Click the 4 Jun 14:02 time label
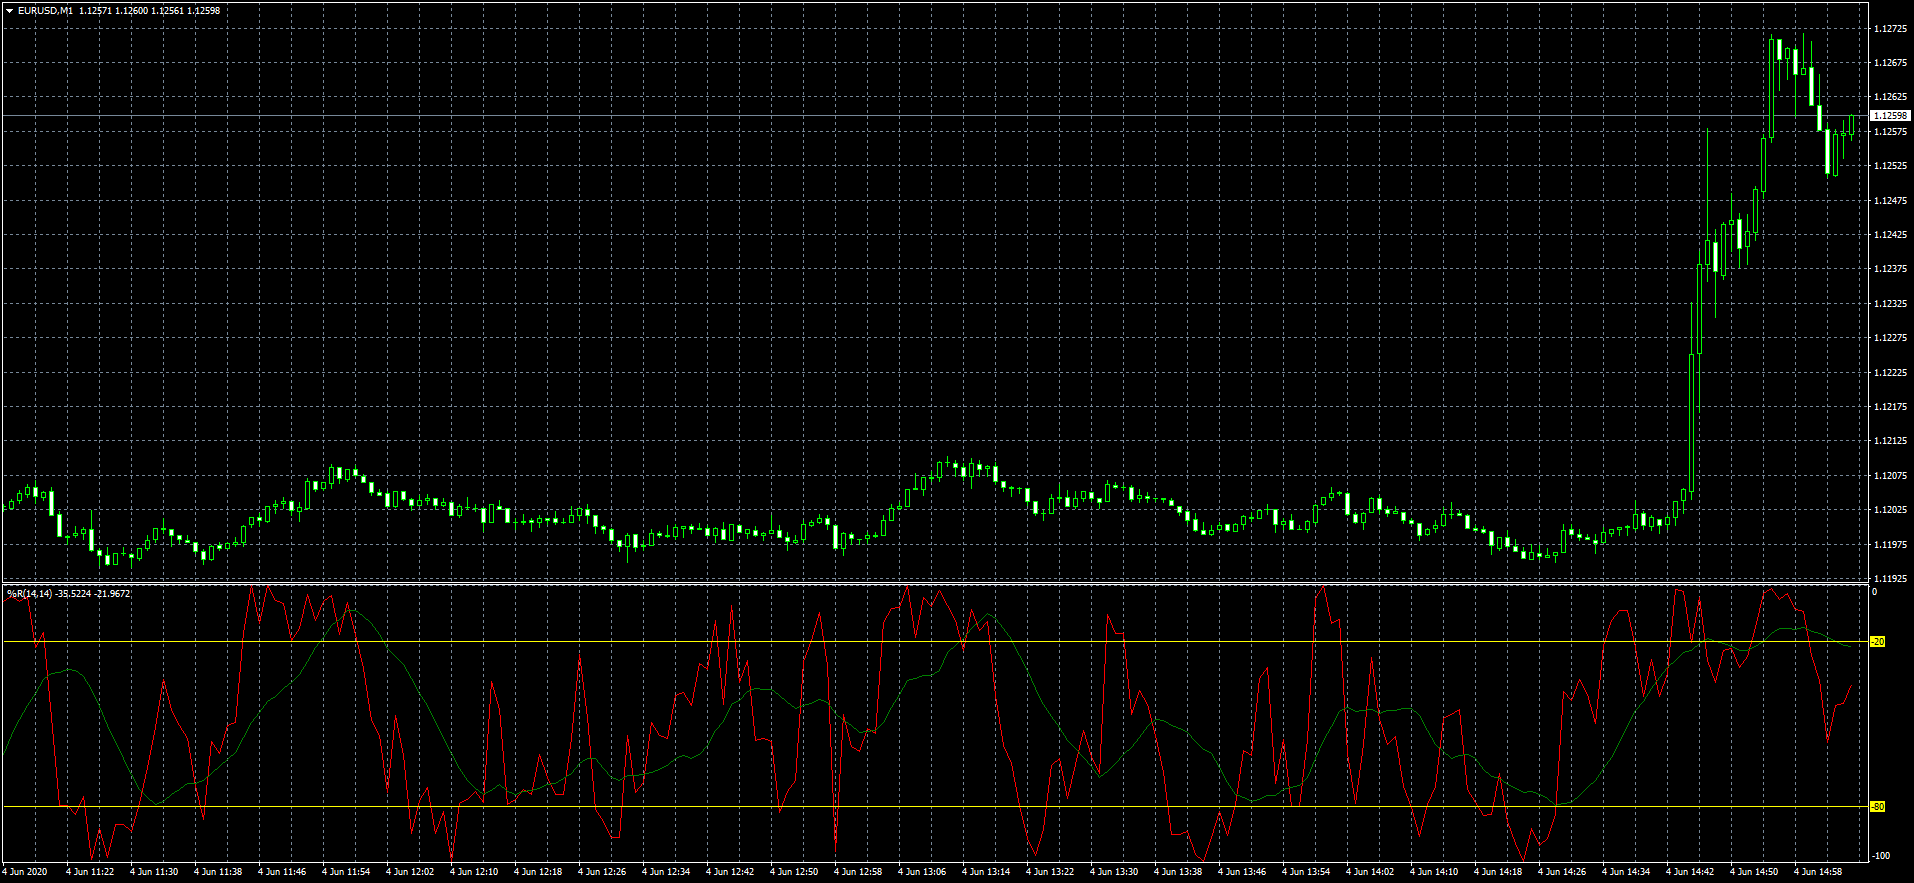The width and height of the screenshot is (1914, 883). point(1370,872)
